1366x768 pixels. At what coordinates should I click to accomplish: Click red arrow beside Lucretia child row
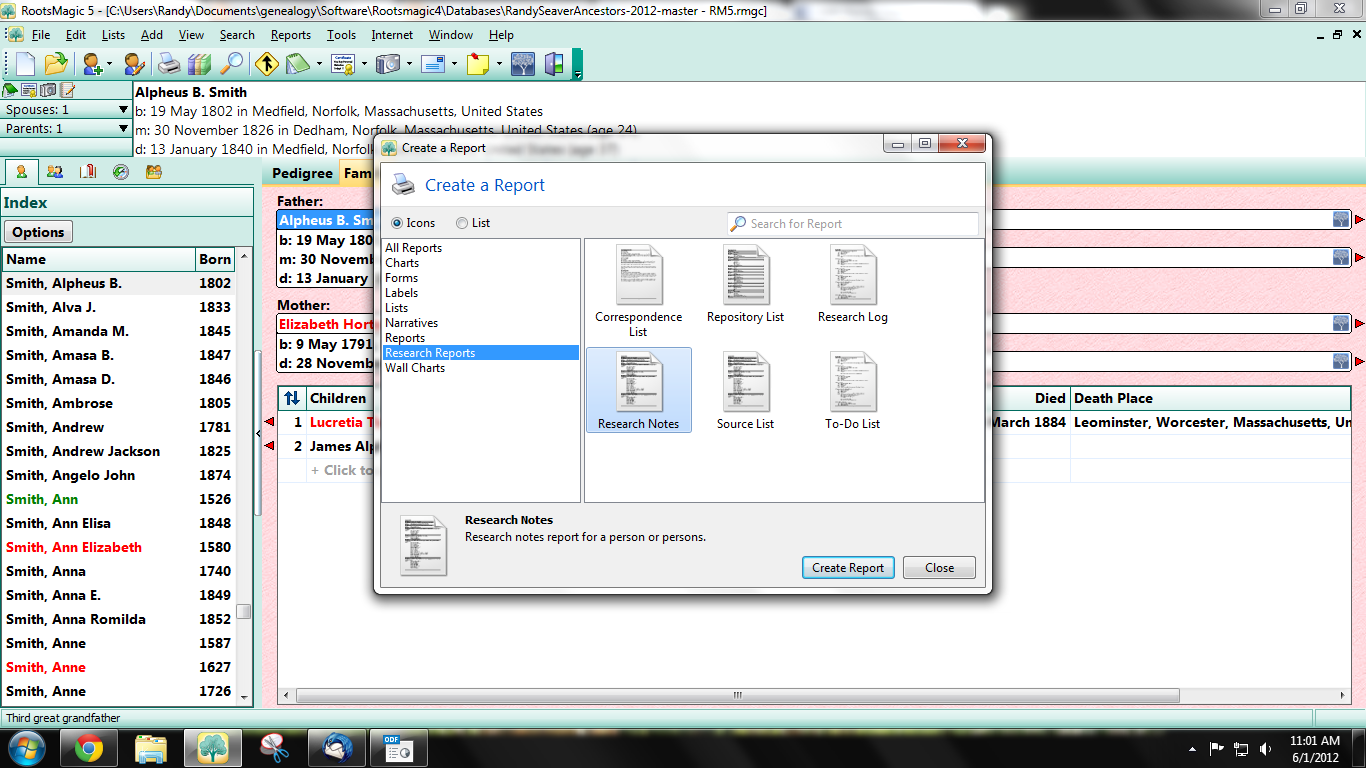pyautogui.click(x=269, y=422)
